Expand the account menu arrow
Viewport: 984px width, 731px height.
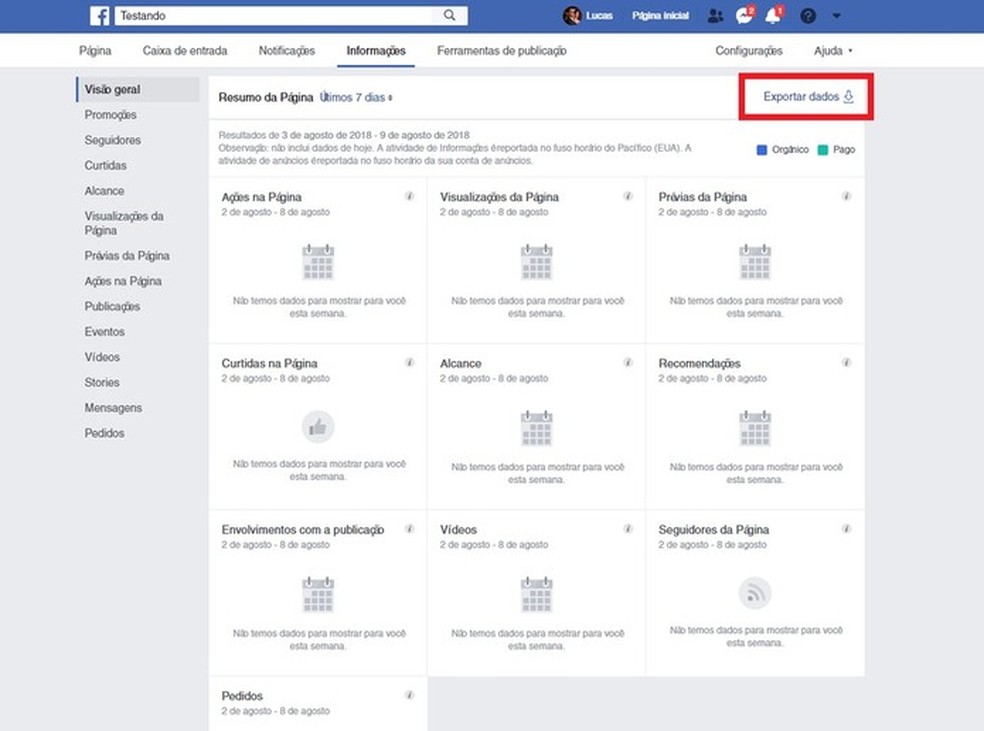837,16
